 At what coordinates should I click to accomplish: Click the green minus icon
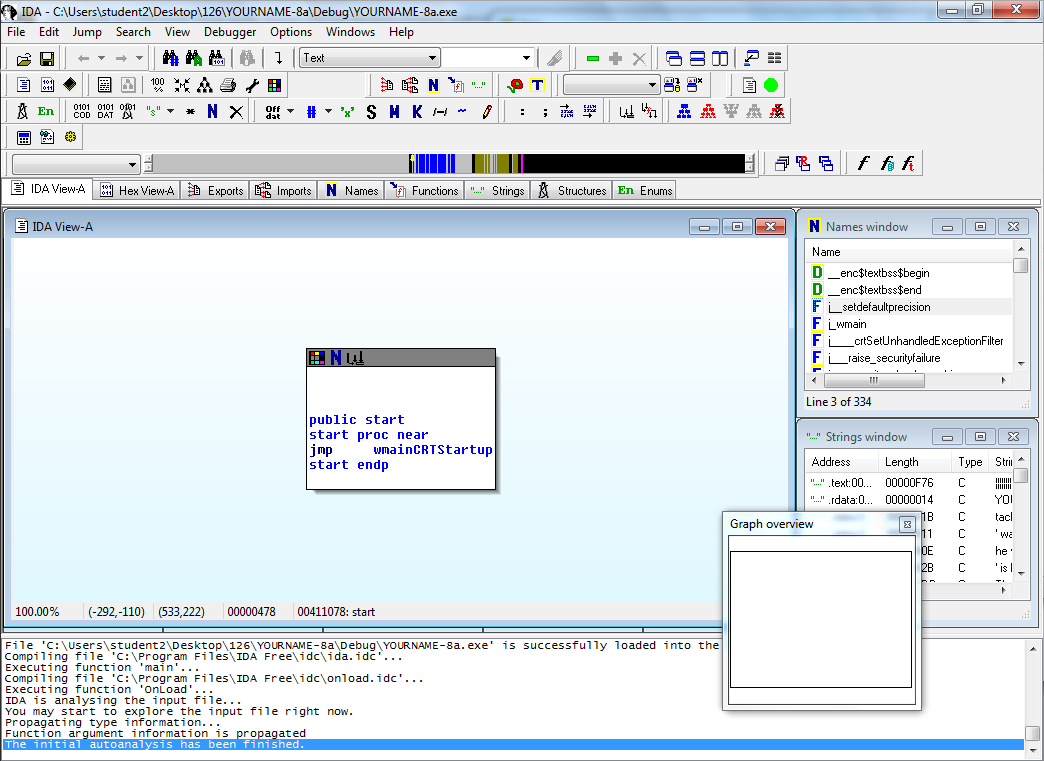[593, 59]
